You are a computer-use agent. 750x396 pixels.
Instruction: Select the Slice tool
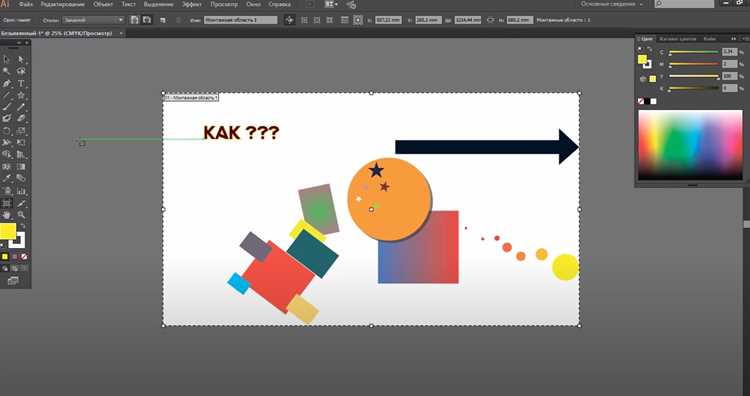[21, 203]
